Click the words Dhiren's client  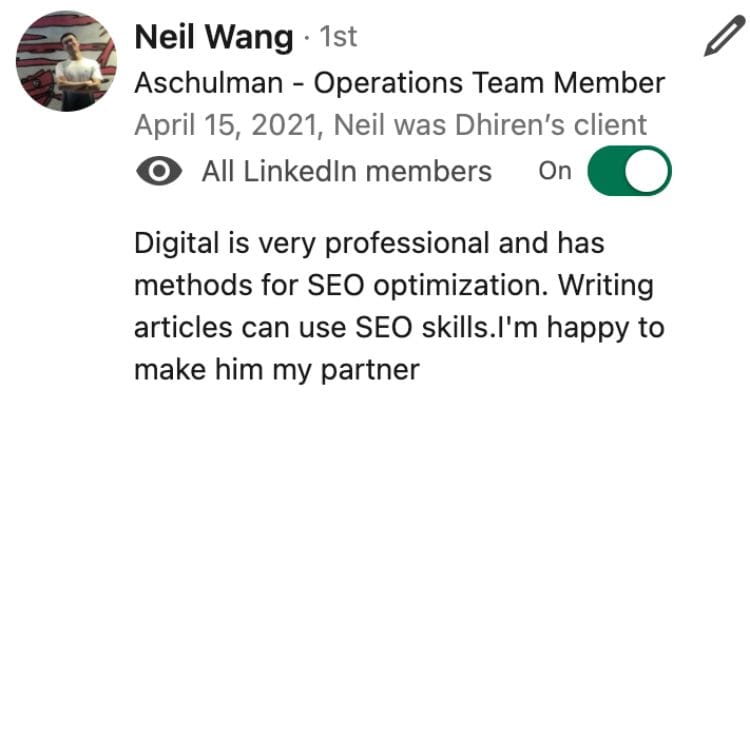click(551, 125)
